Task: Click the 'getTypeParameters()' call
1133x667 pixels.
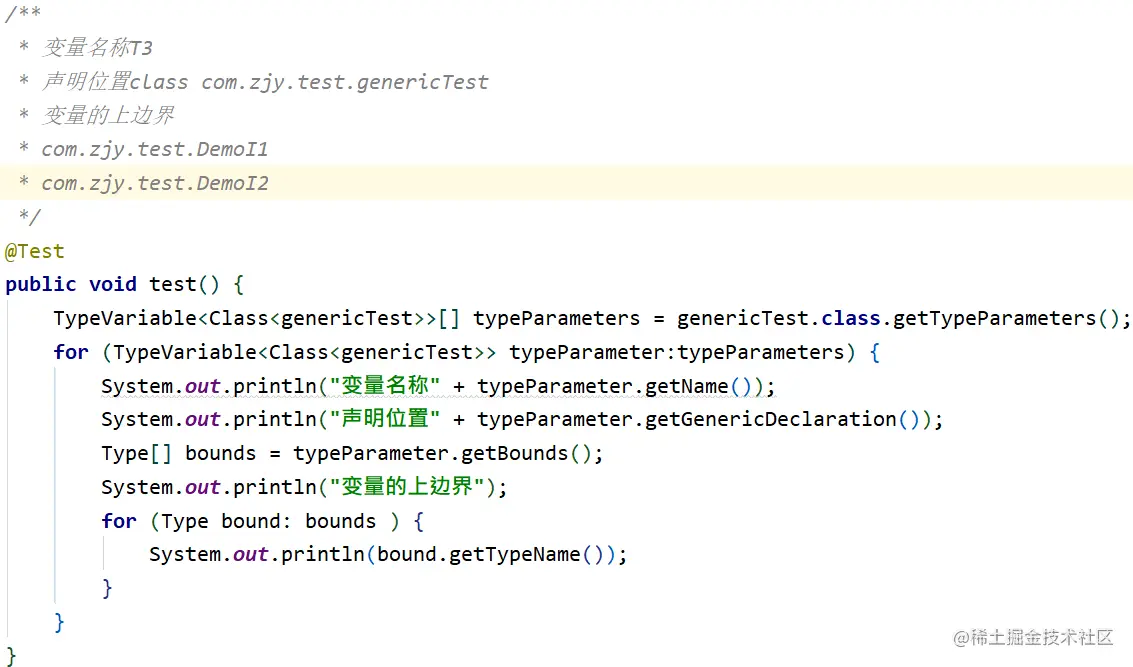Action: tap(1007, 318)
